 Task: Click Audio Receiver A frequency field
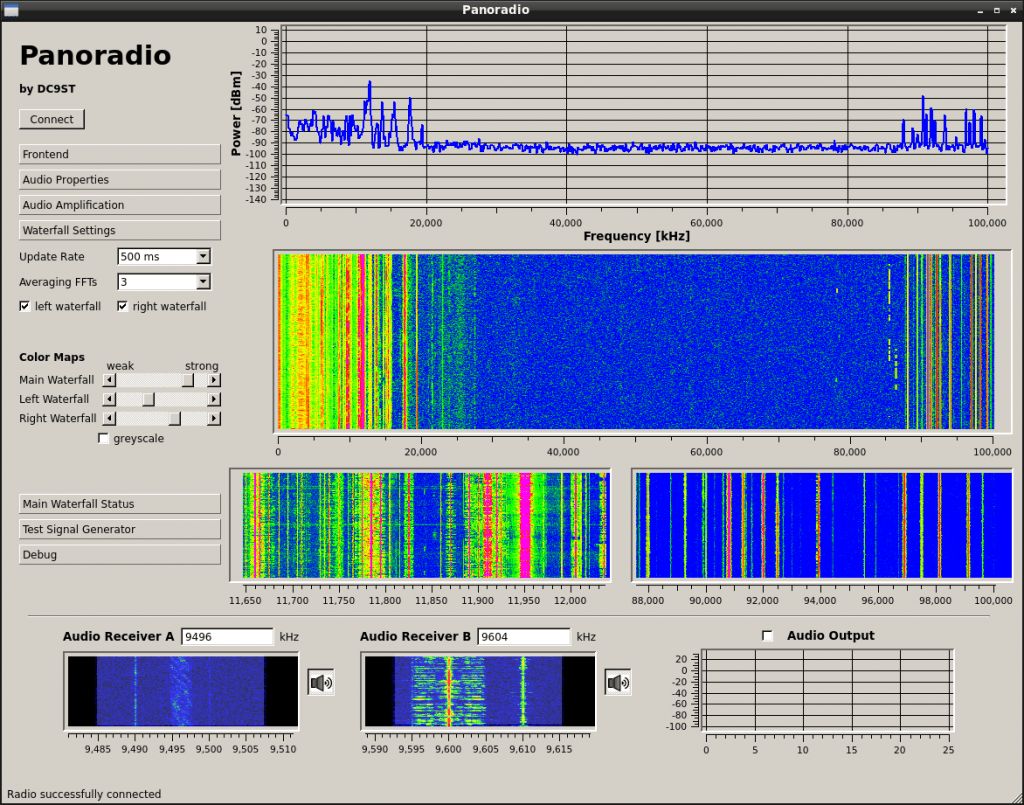(x=226, y=637)
